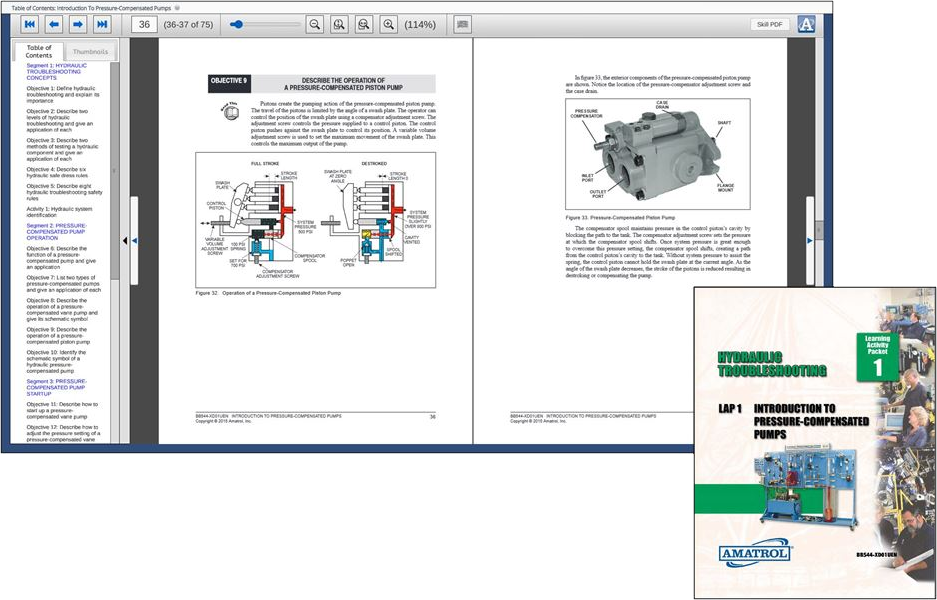Open Objective 1: Define hydraulic troubleshooting
The image size is (937, 600).
point(63,94)
